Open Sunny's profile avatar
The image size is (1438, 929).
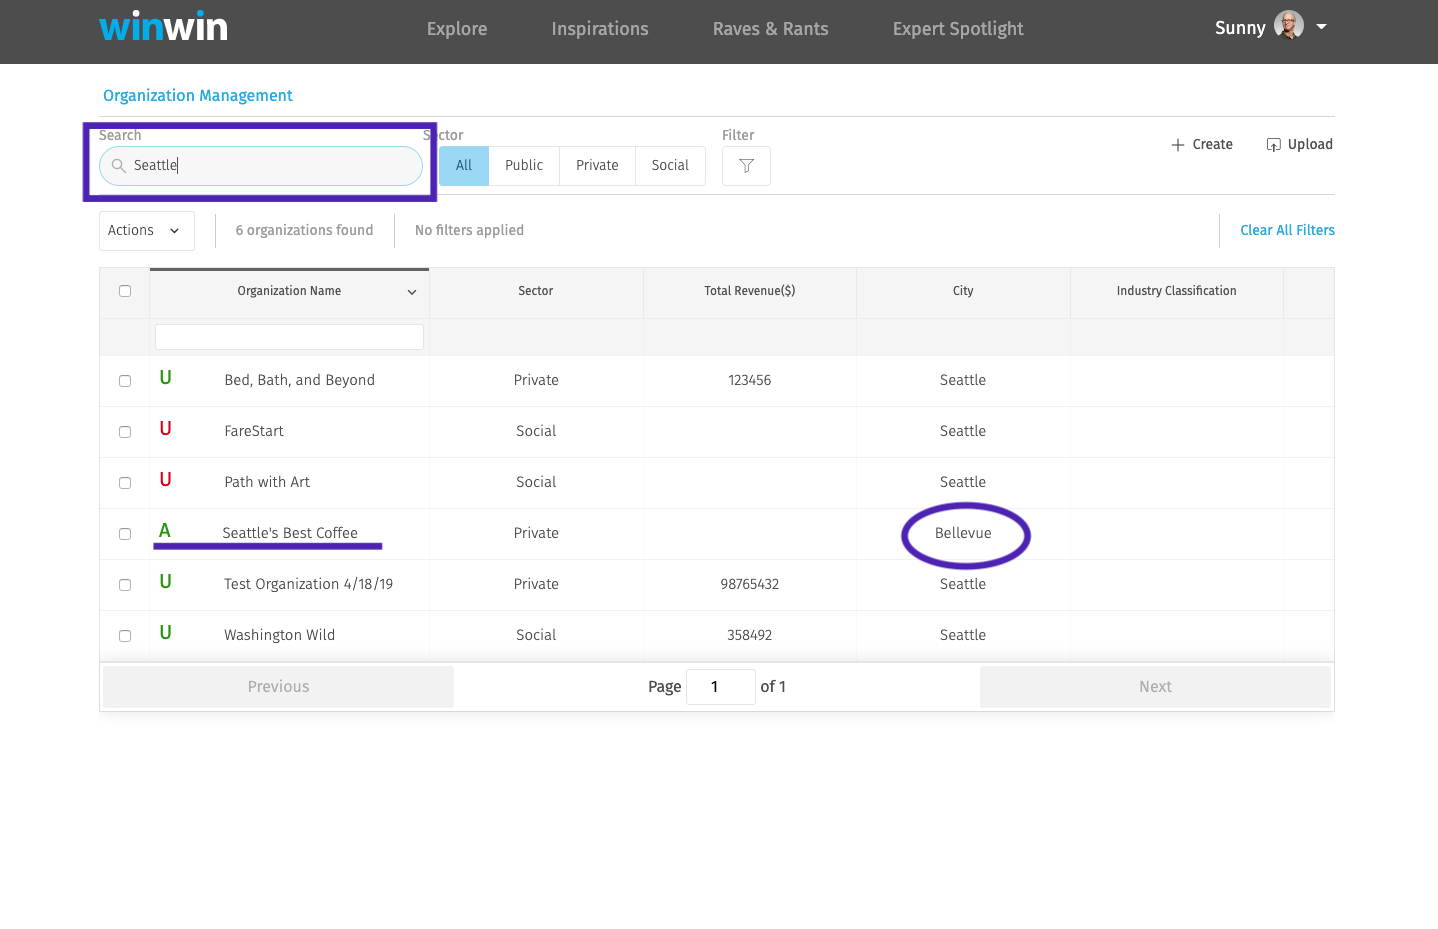coord(1288,25)
